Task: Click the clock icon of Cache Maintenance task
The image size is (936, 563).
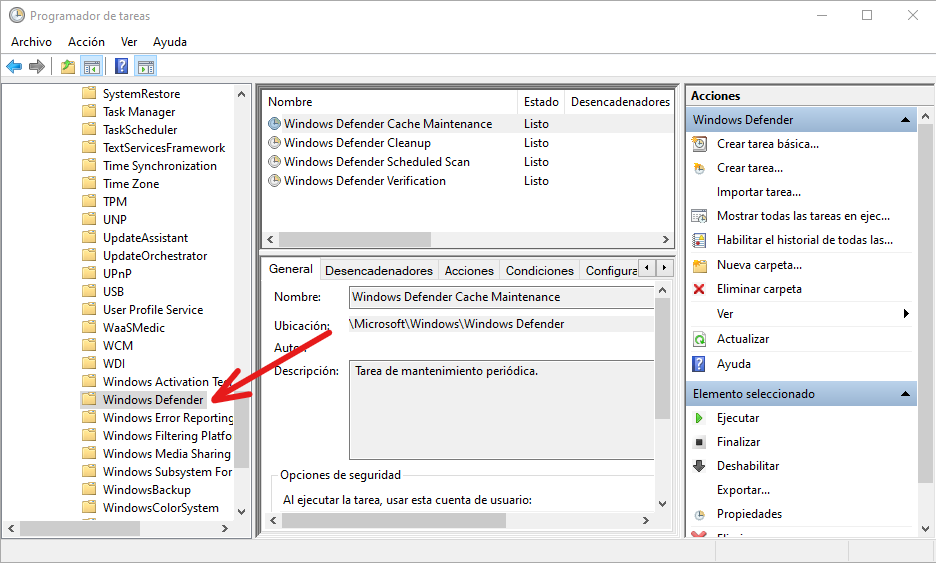Action: click(274, 124)
